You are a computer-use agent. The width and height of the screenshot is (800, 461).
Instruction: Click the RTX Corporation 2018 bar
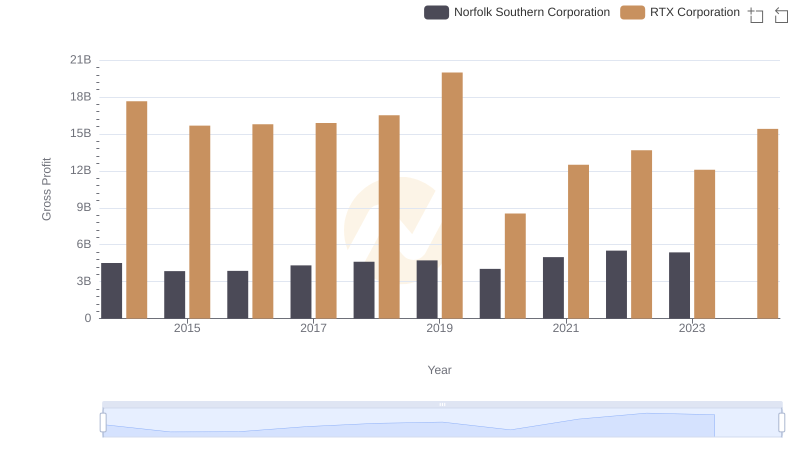[389, 217]
